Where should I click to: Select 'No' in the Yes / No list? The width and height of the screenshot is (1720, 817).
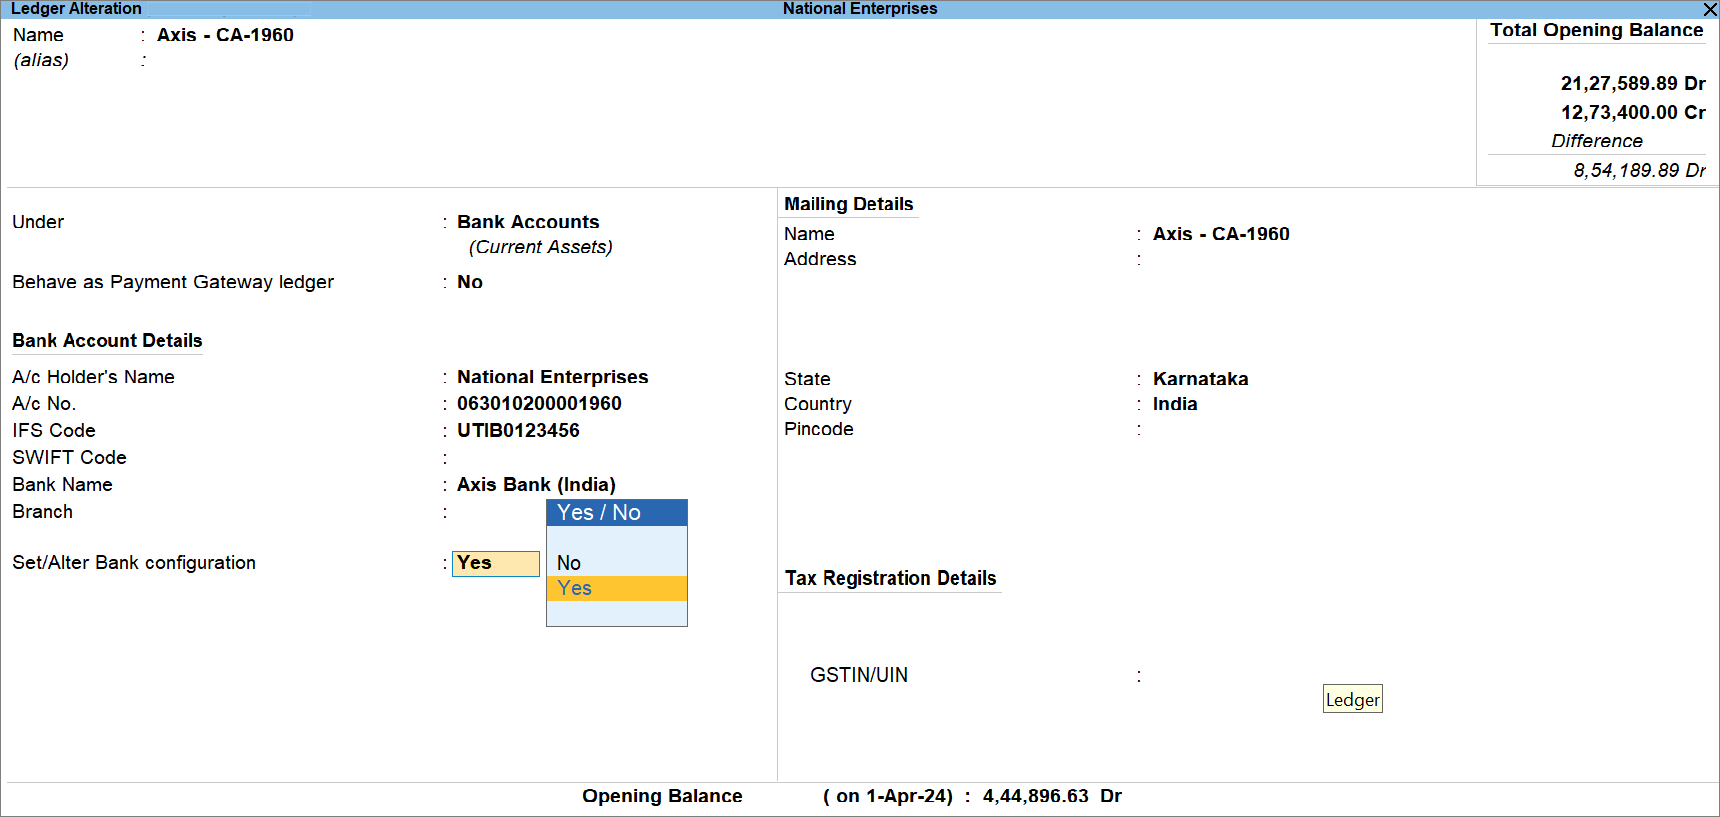point(569,563)
